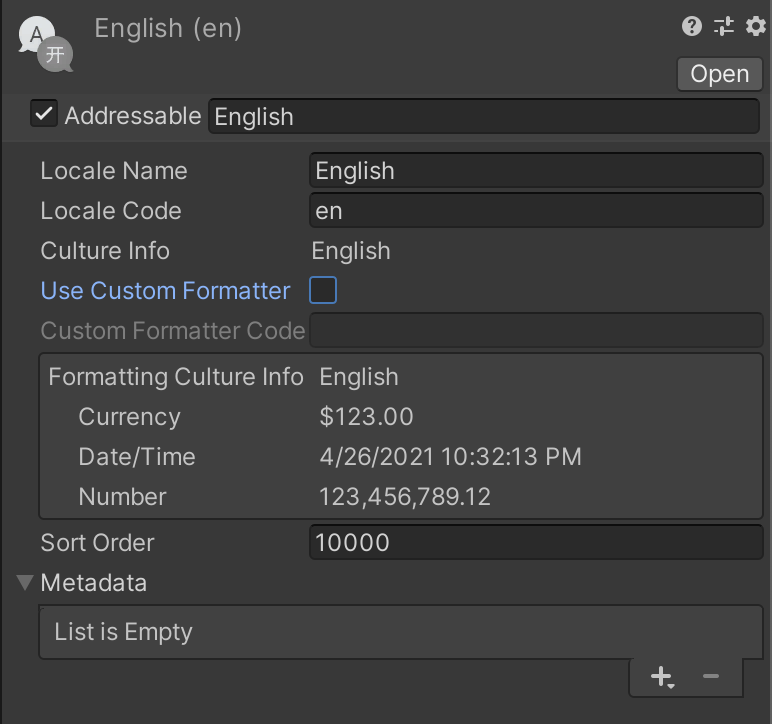Open the preset selector sliders icon
This screenshot has height=724, width=772.
point(724,27)
